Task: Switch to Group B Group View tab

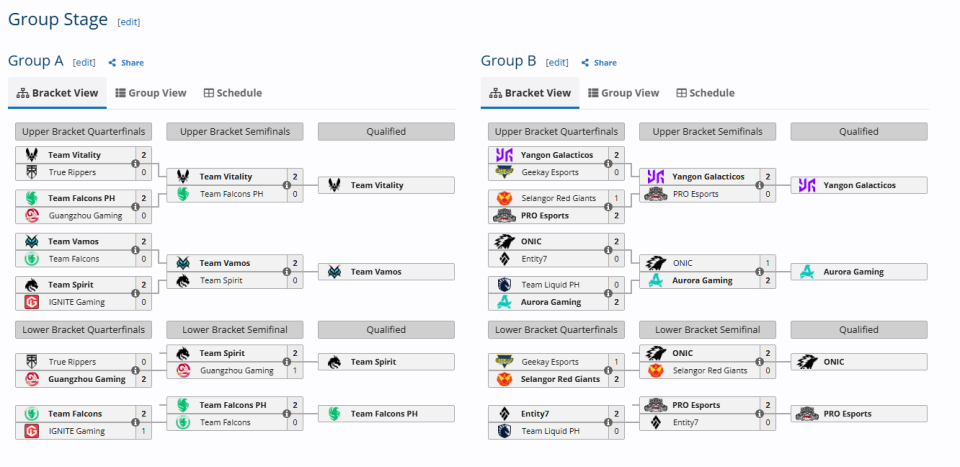Action: (623, 93)
